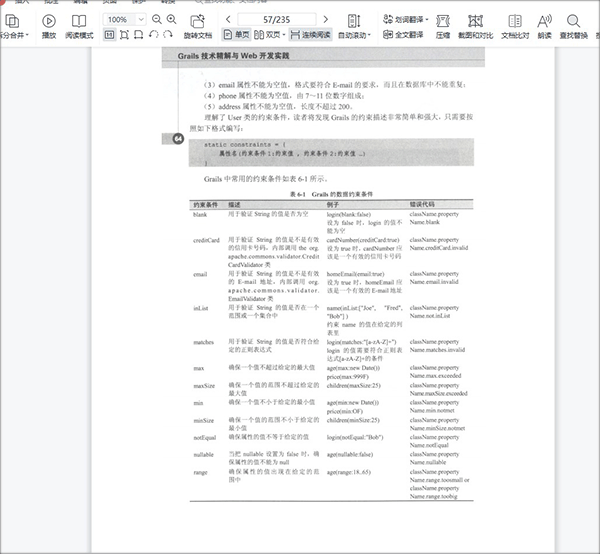Image resolution: width=600 pixels, height=554 pixels.
Task: Rotate page clockwise
Action: pos(168,35)
